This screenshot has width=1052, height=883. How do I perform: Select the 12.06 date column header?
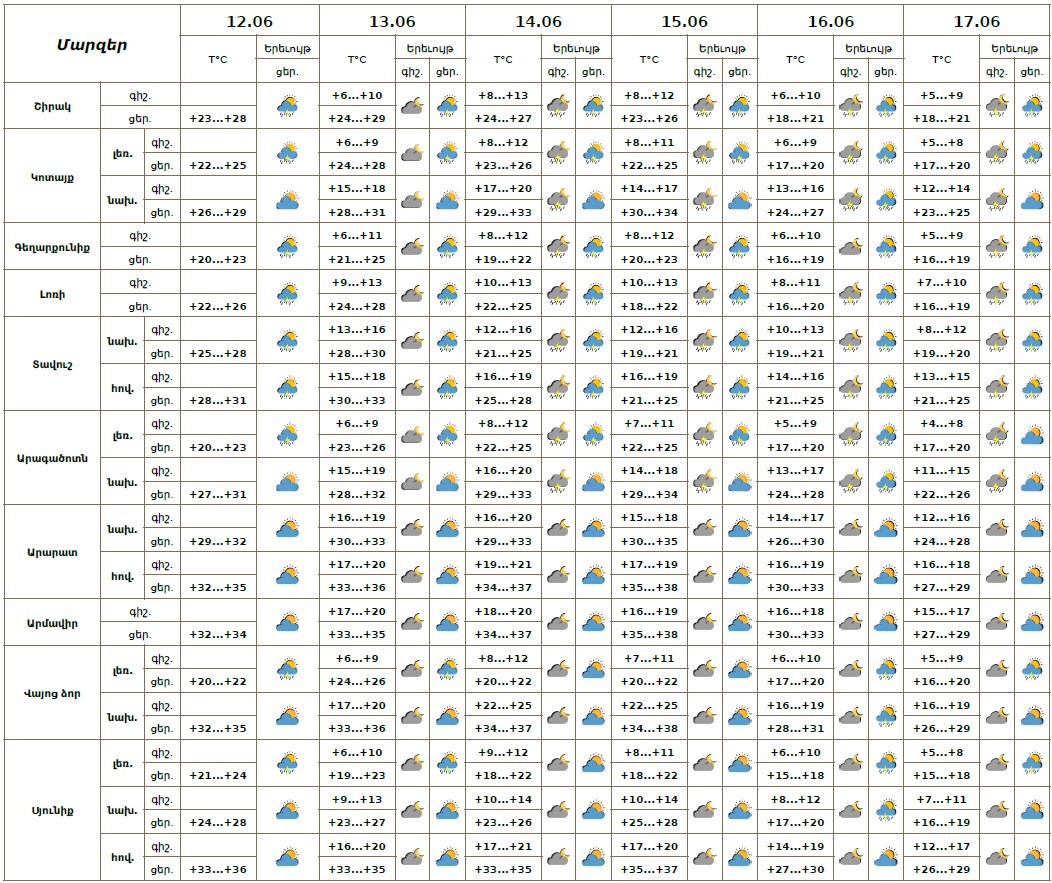point(249,21)
